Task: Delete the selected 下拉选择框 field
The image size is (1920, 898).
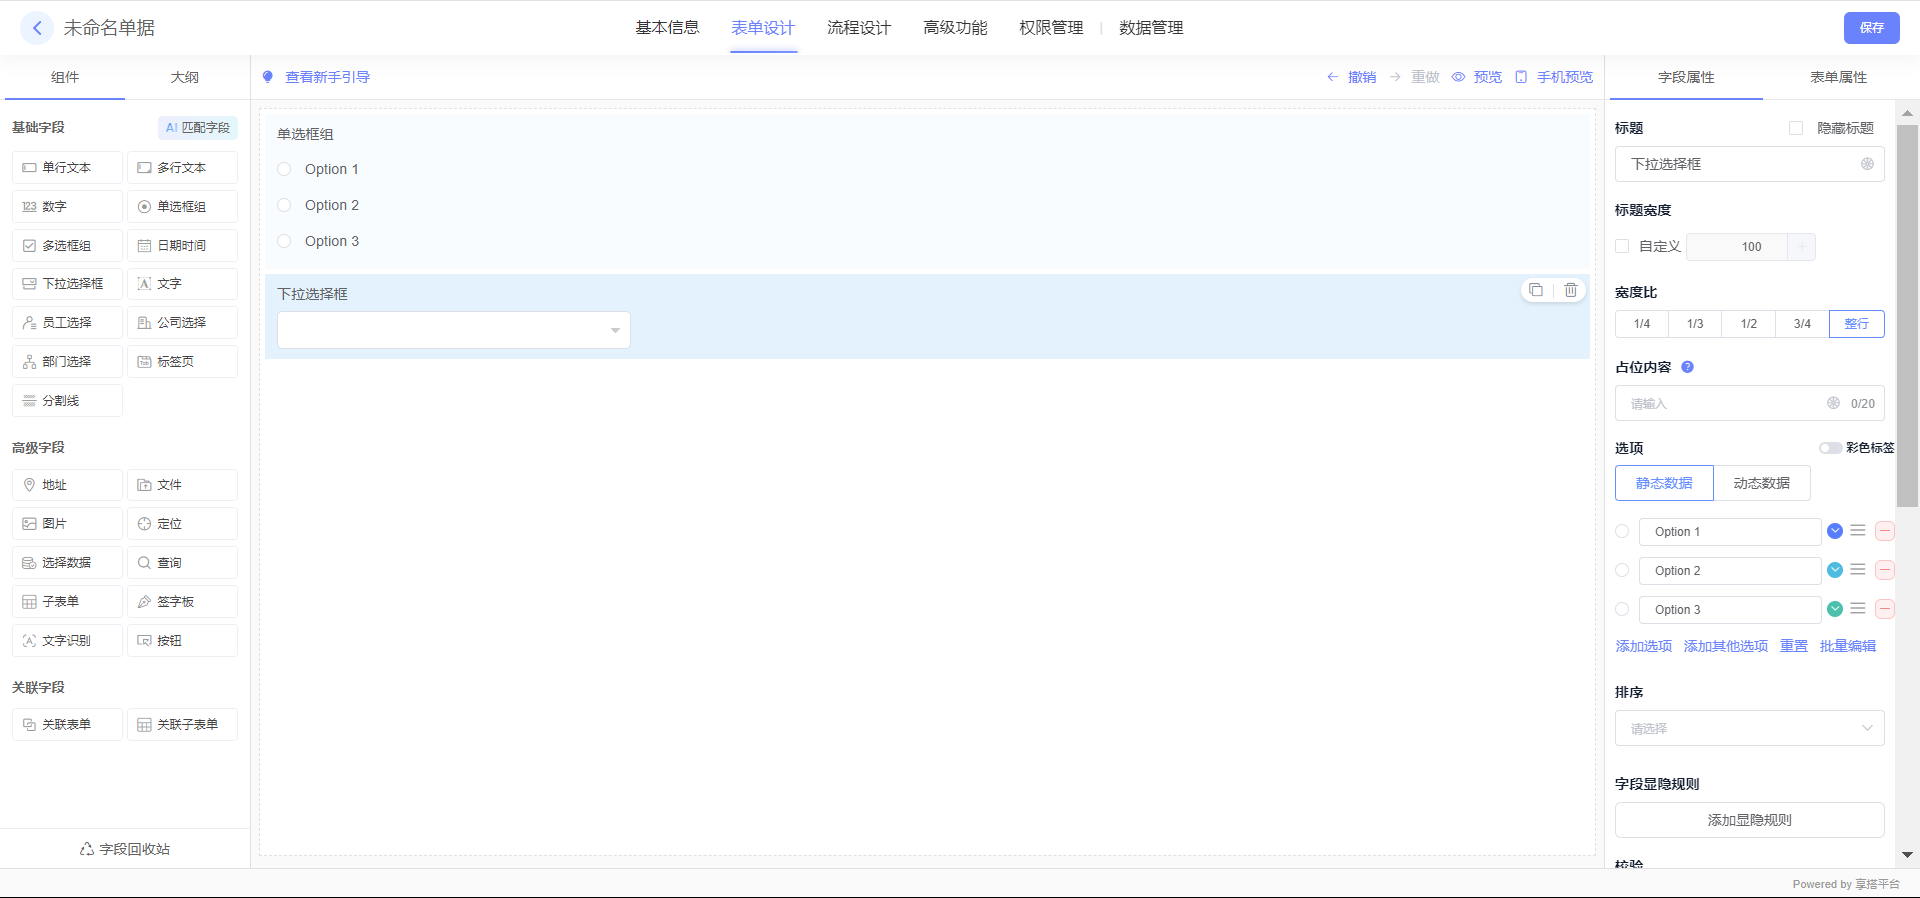Action: coord(1571,290)
